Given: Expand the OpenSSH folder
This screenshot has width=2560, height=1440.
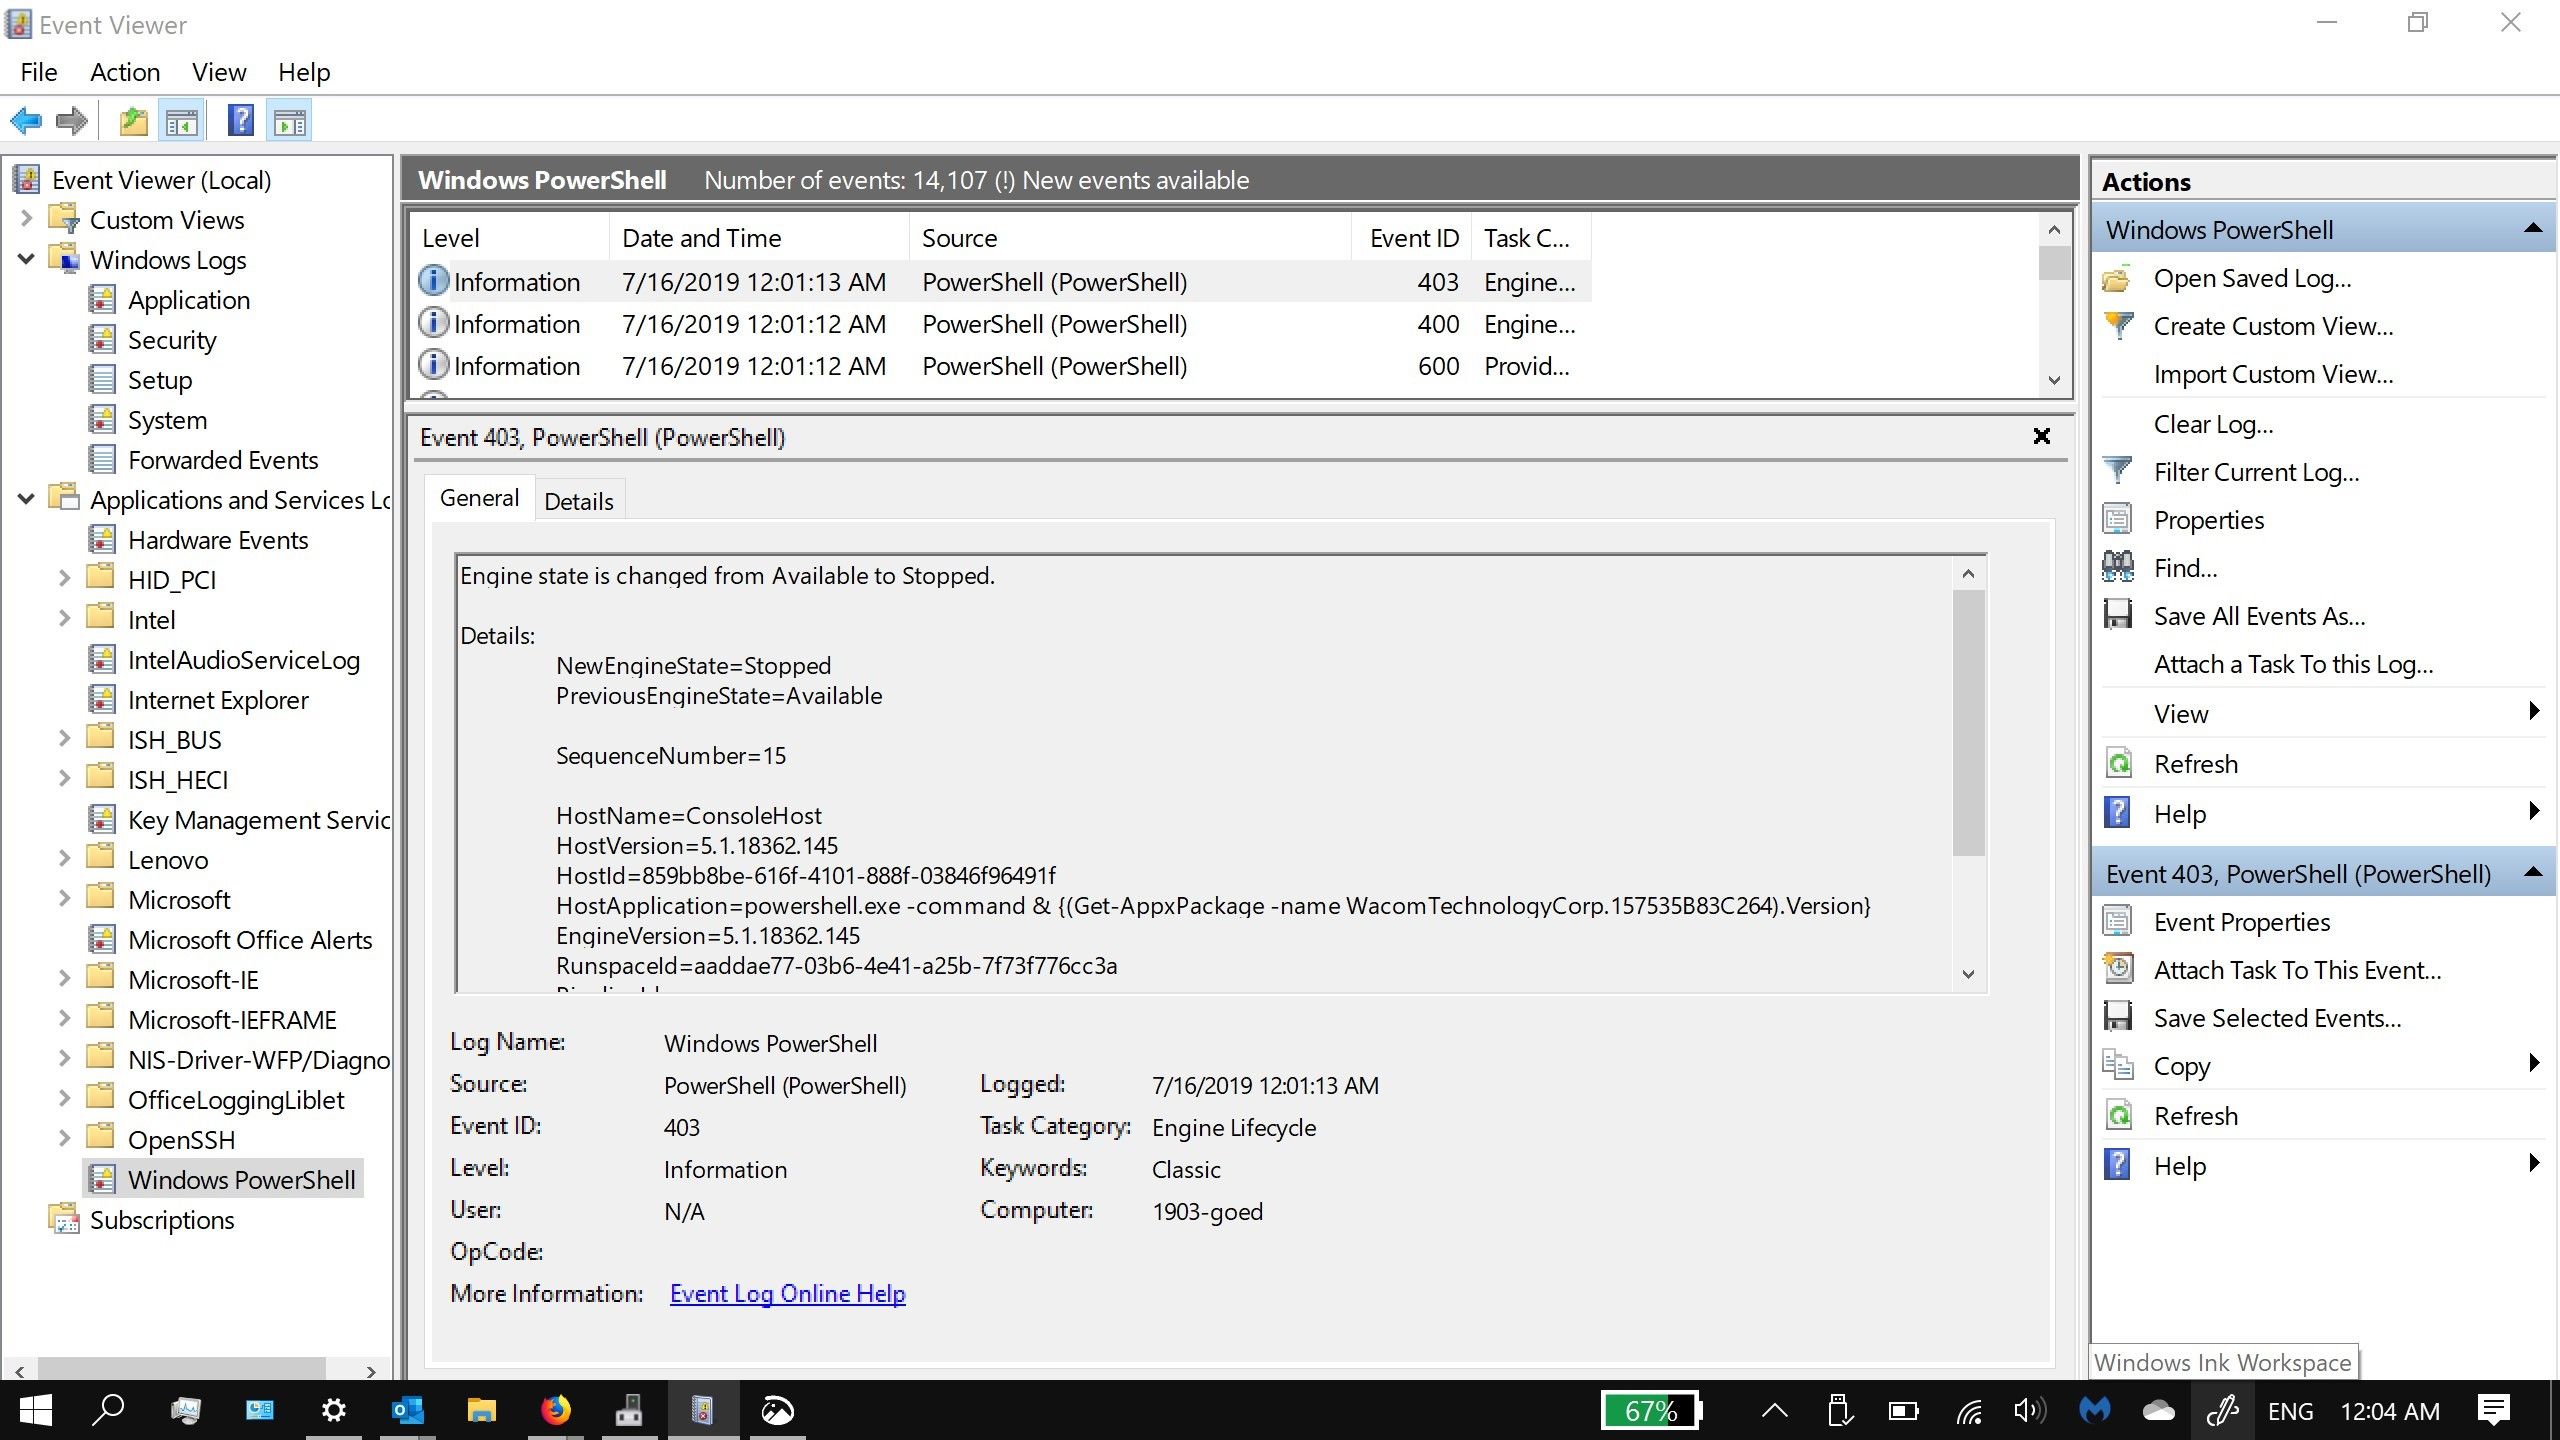Looking at the screenshot, I should coord(64,1138).
